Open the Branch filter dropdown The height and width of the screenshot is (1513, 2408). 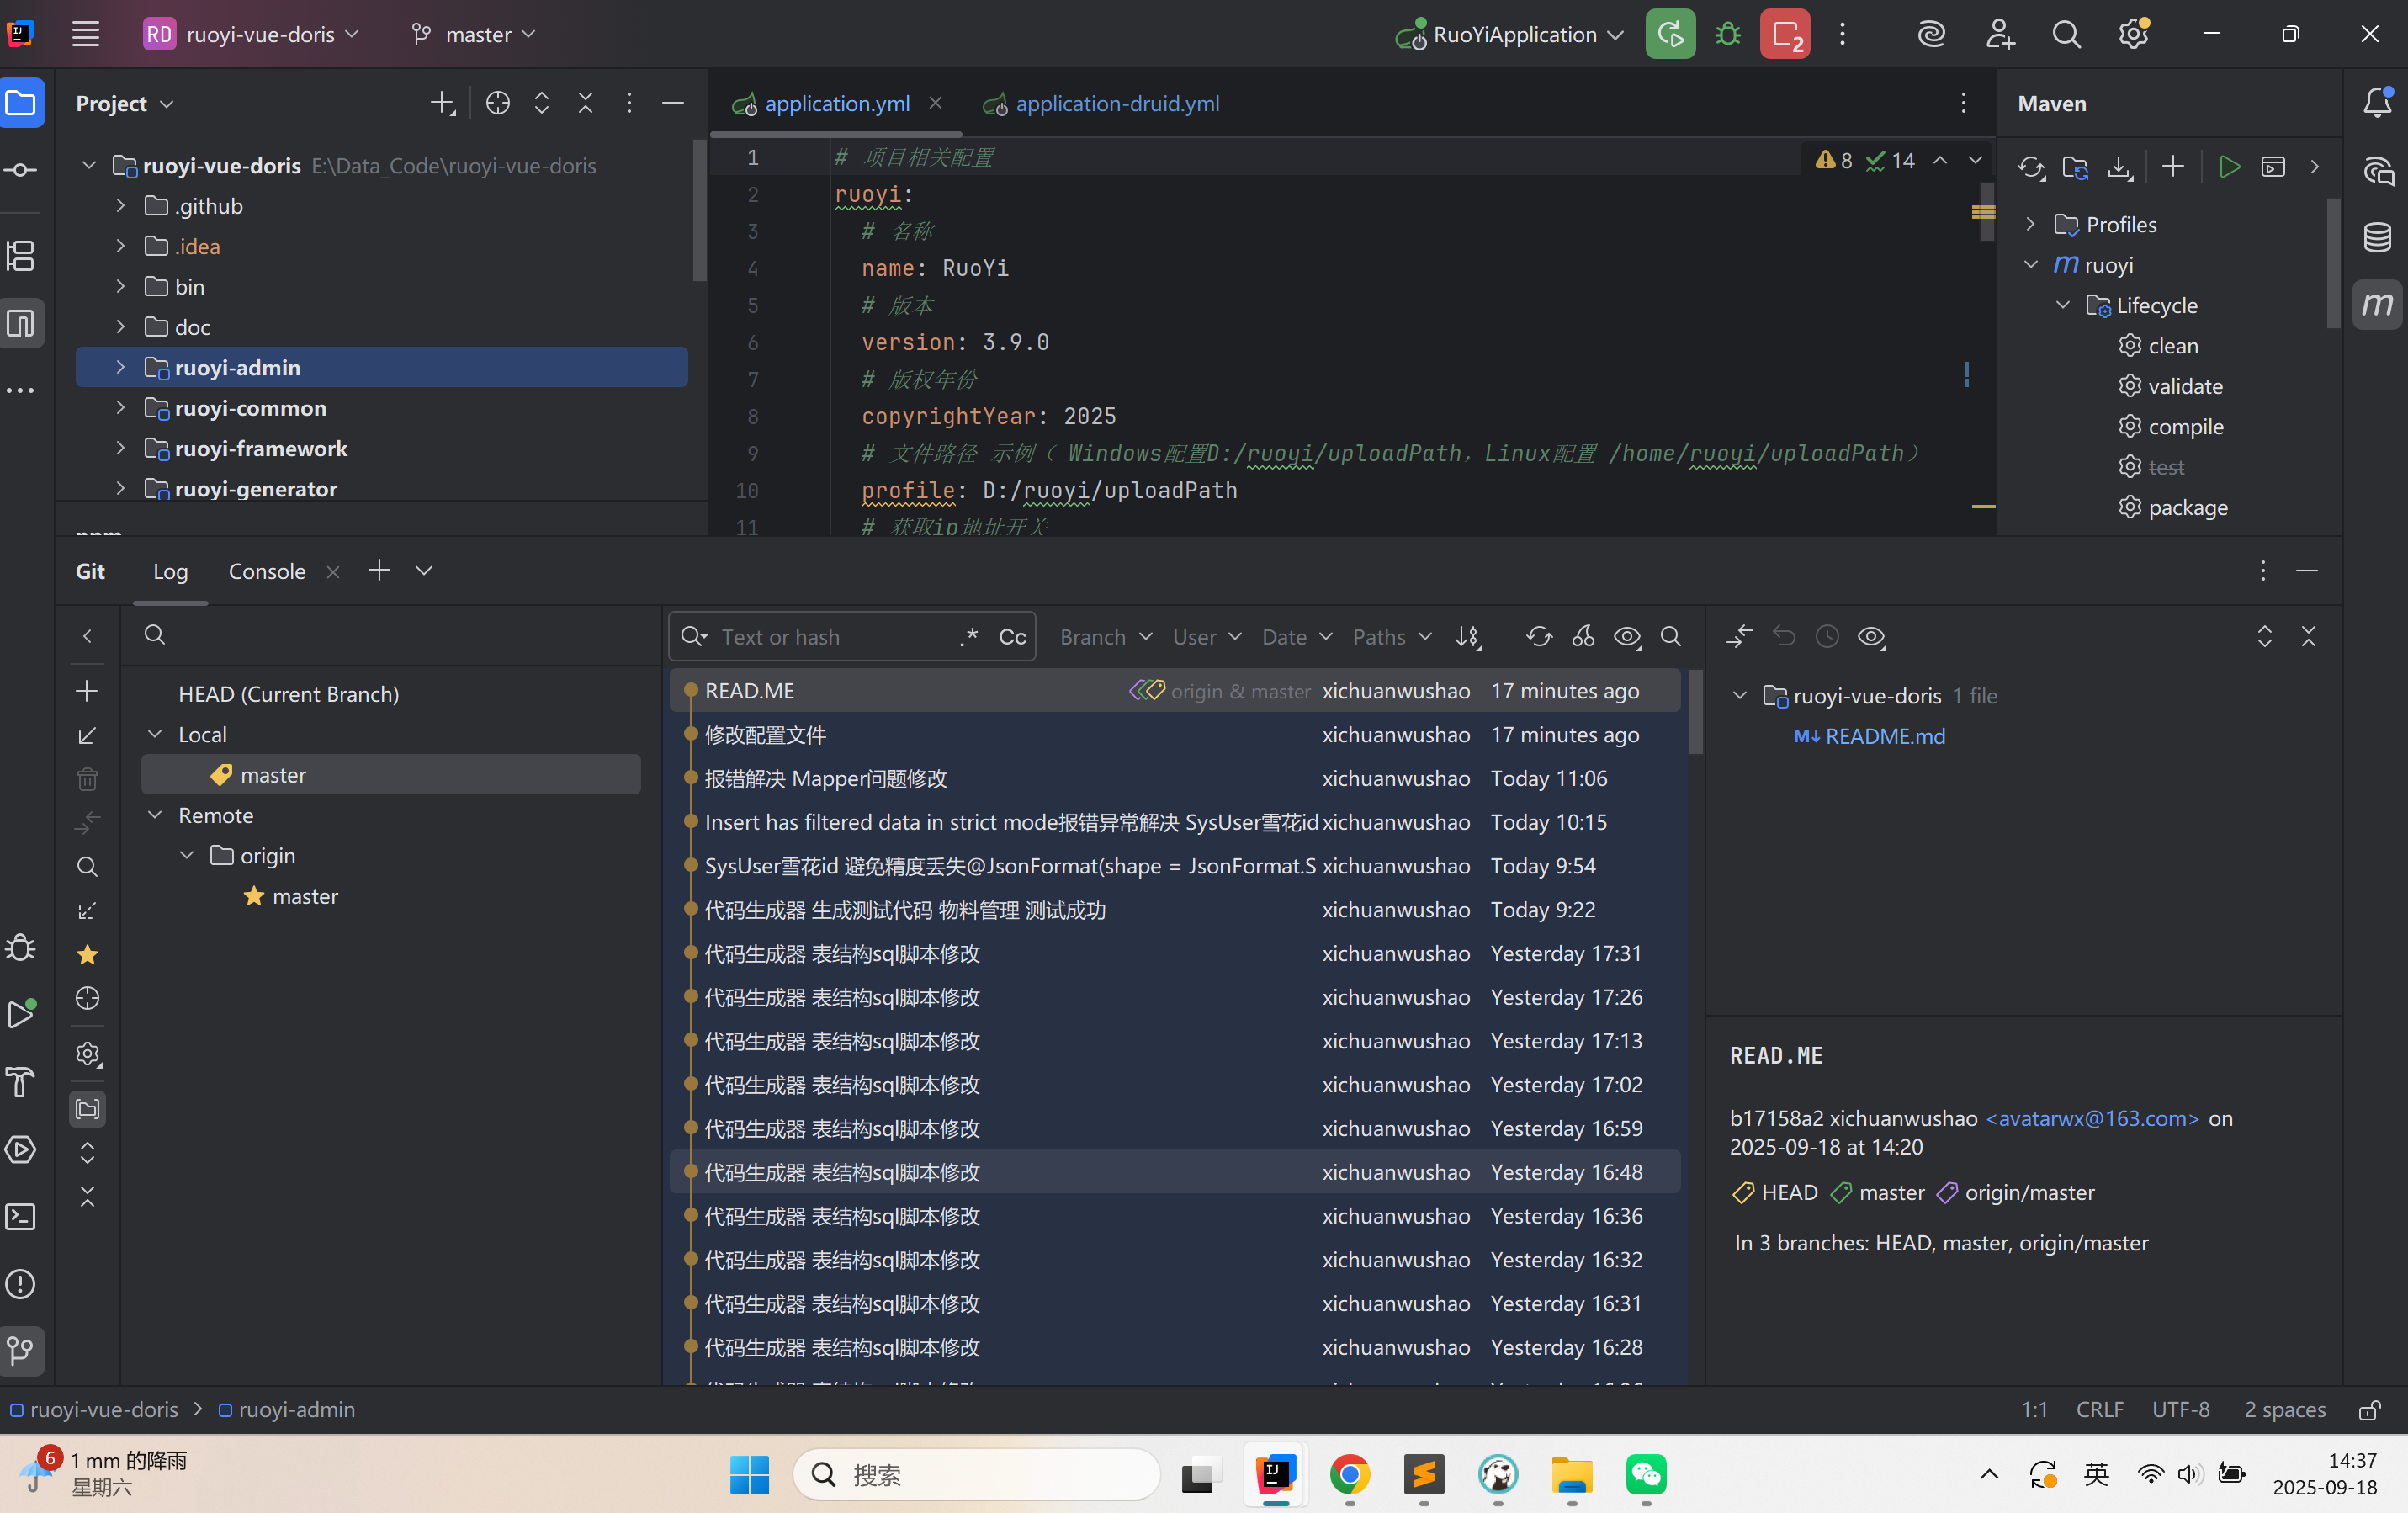click(1105, 637)
